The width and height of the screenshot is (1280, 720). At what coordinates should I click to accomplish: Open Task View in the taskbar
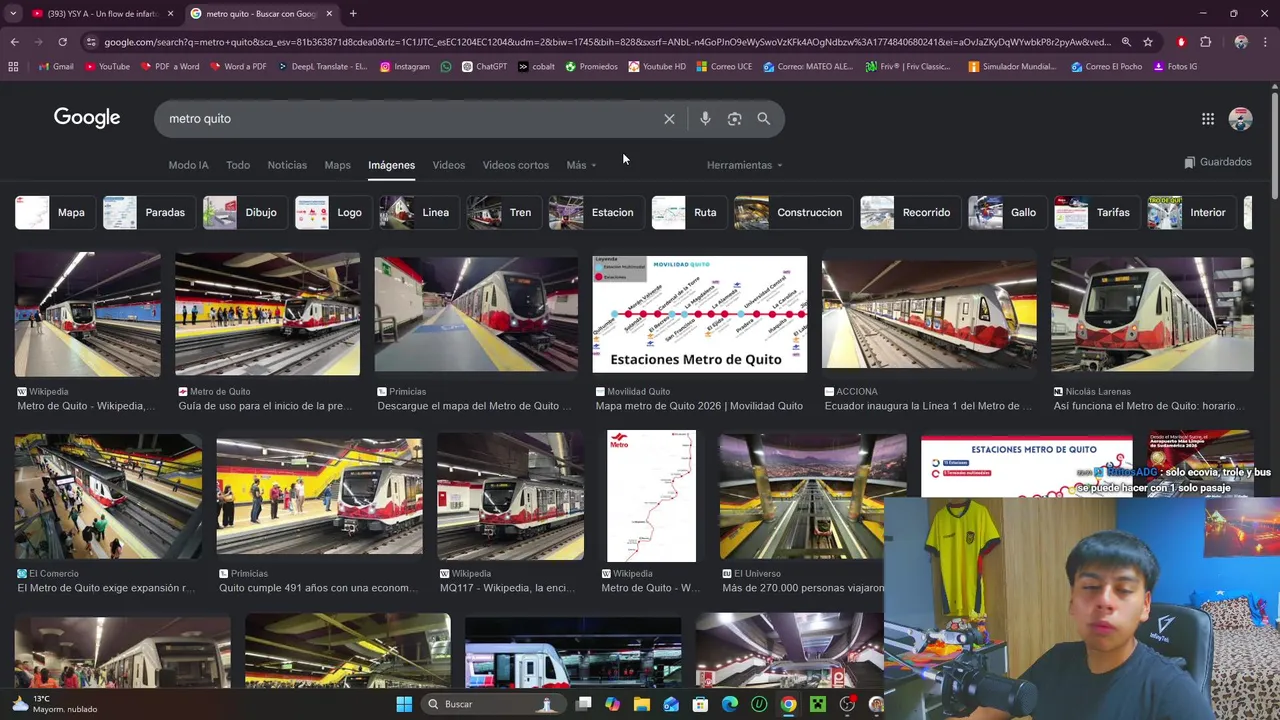583,704
